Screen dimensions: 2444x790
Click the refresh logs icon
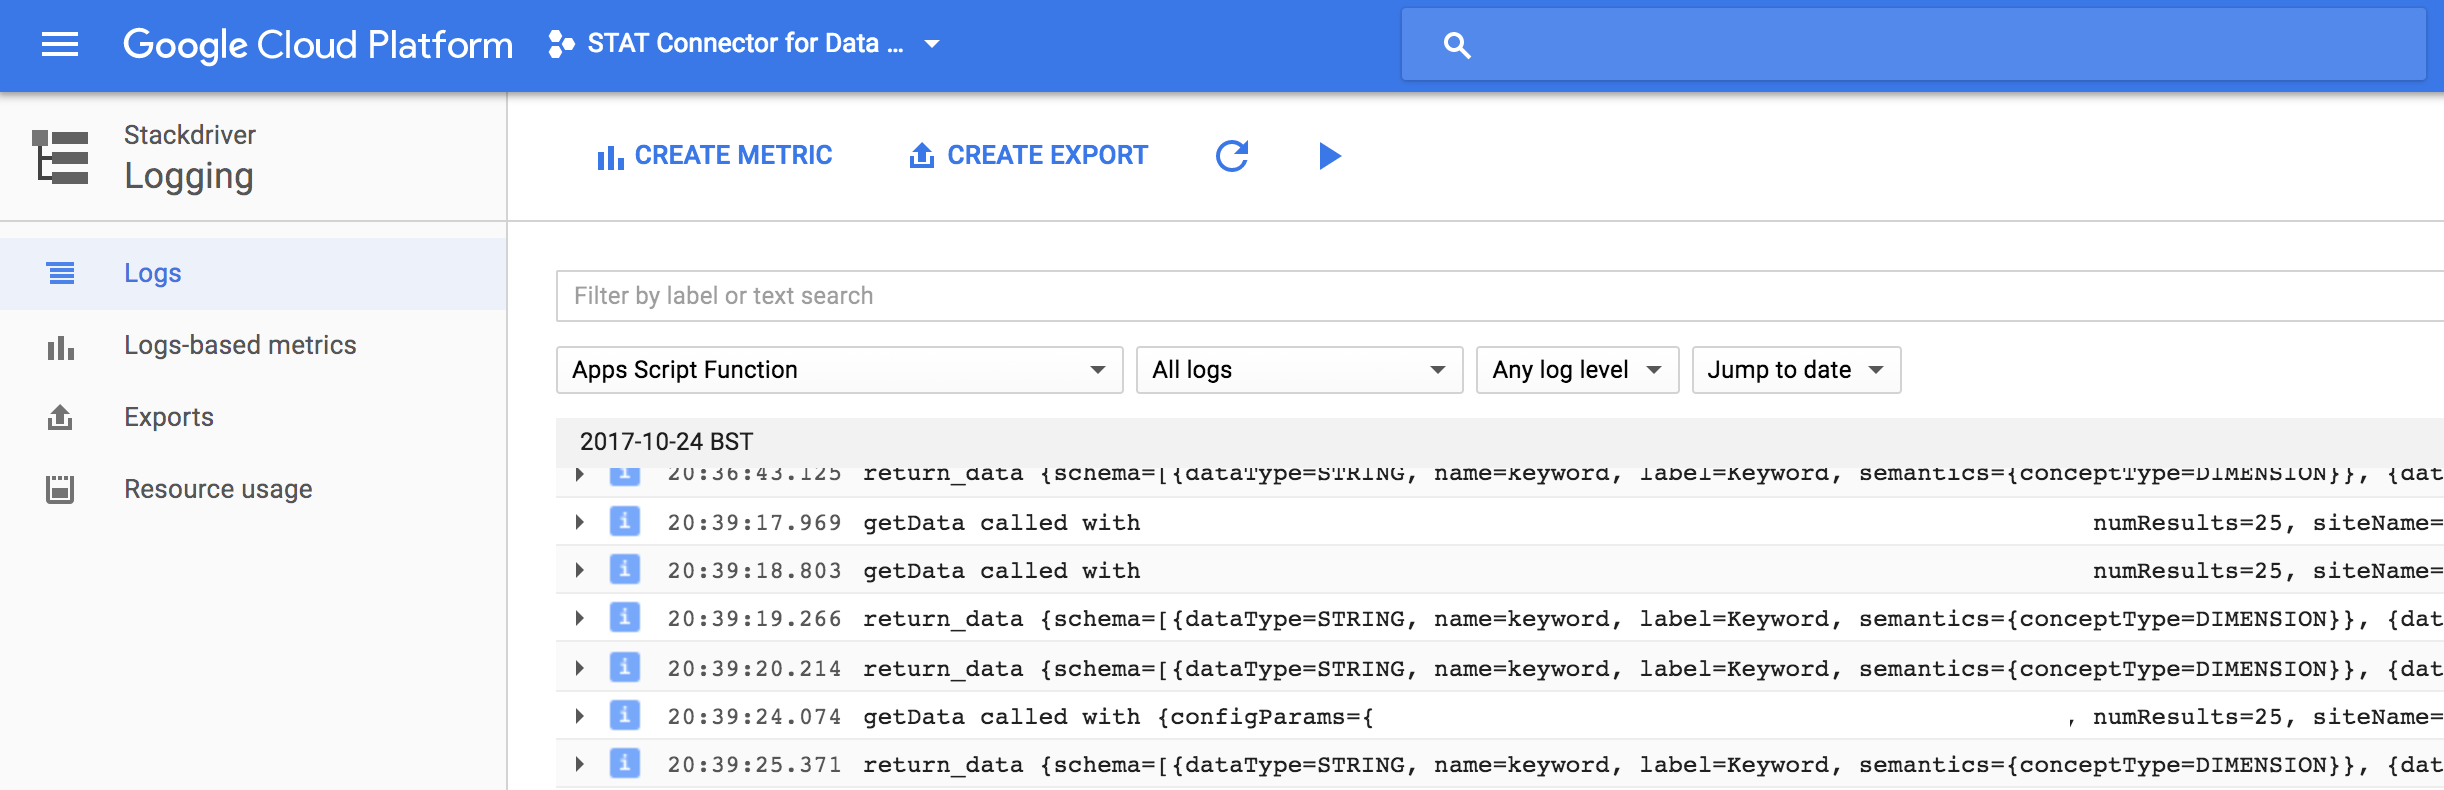point(1232,156)
